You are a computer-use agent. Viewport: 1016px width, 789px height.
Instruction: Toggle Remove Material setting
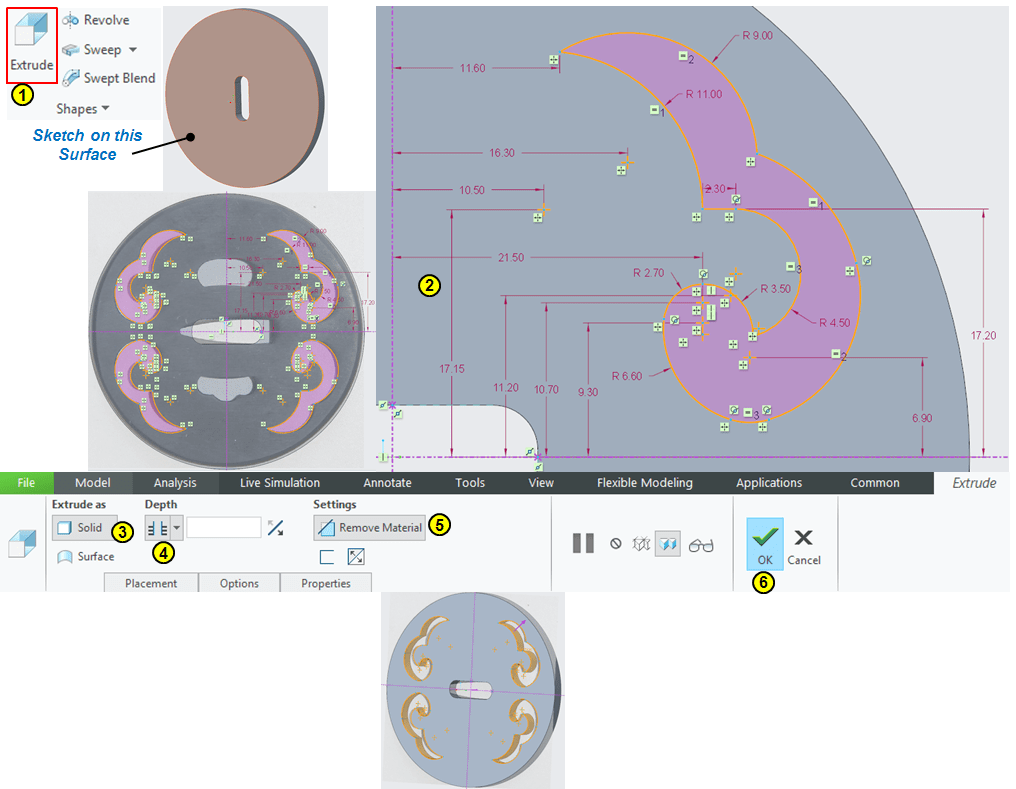click(x=369, y=527)
